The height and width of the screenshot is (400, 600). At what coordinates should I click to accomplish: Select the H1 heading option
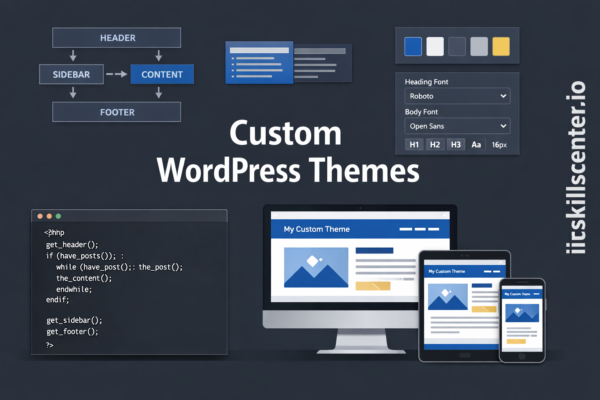coord(413,145)
